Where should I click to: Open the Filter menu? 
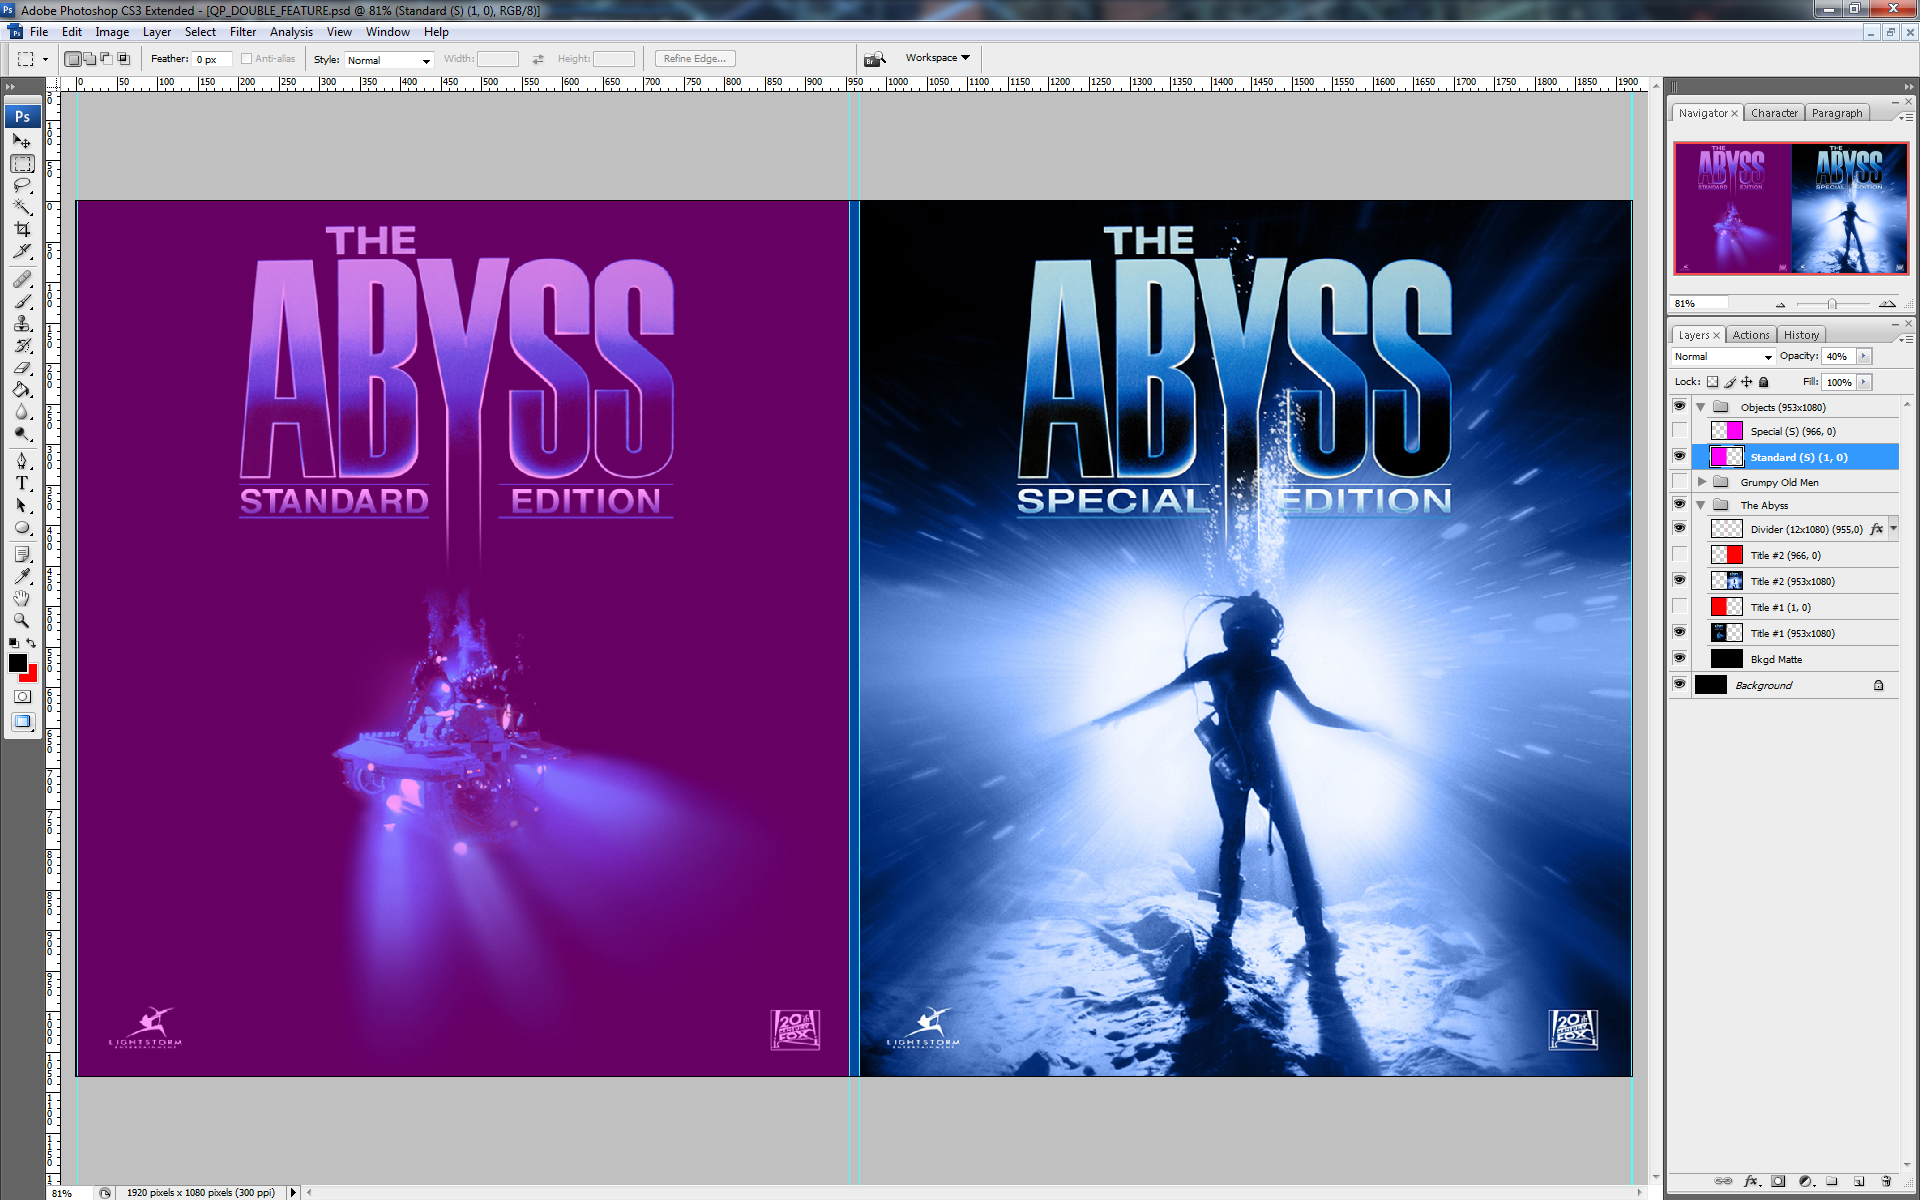click(x=243, y=32)
